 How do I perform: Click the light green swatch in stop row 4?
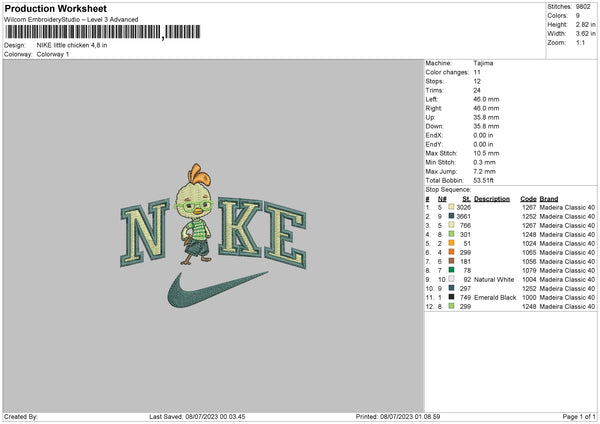pos(451,234)
